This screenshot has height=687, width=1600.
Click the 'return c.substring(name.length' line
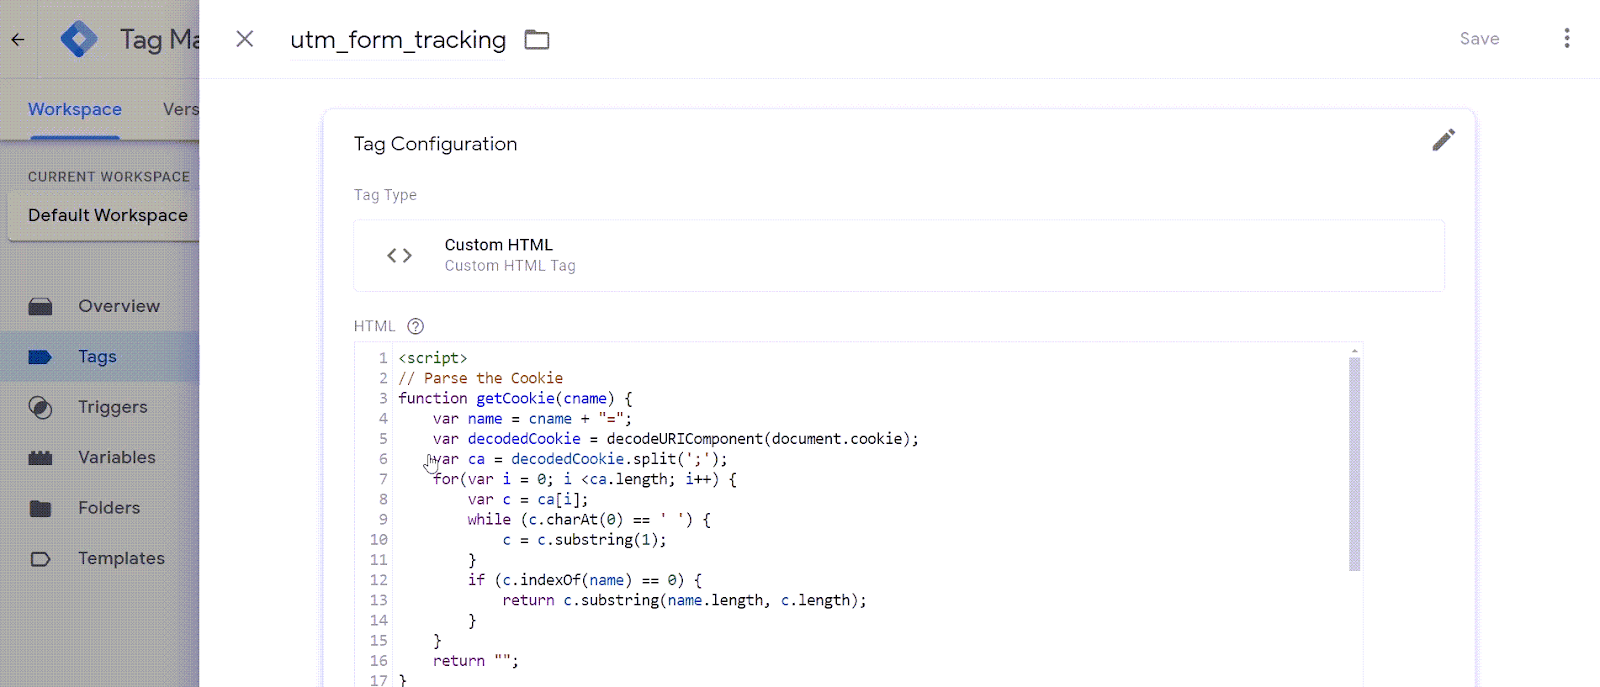tap(685, 600)
